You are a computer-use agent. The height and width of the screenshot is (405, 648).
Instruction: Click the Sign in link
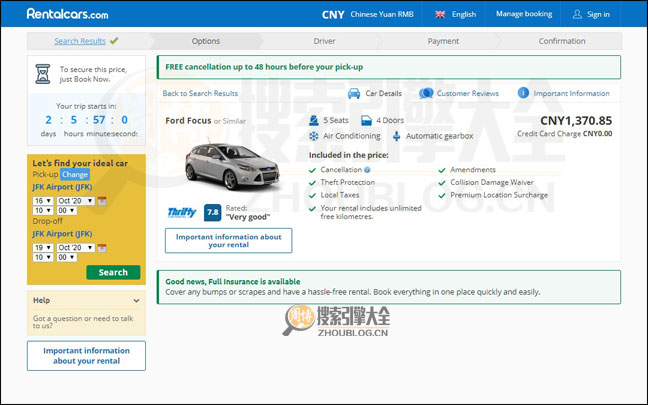598,14
